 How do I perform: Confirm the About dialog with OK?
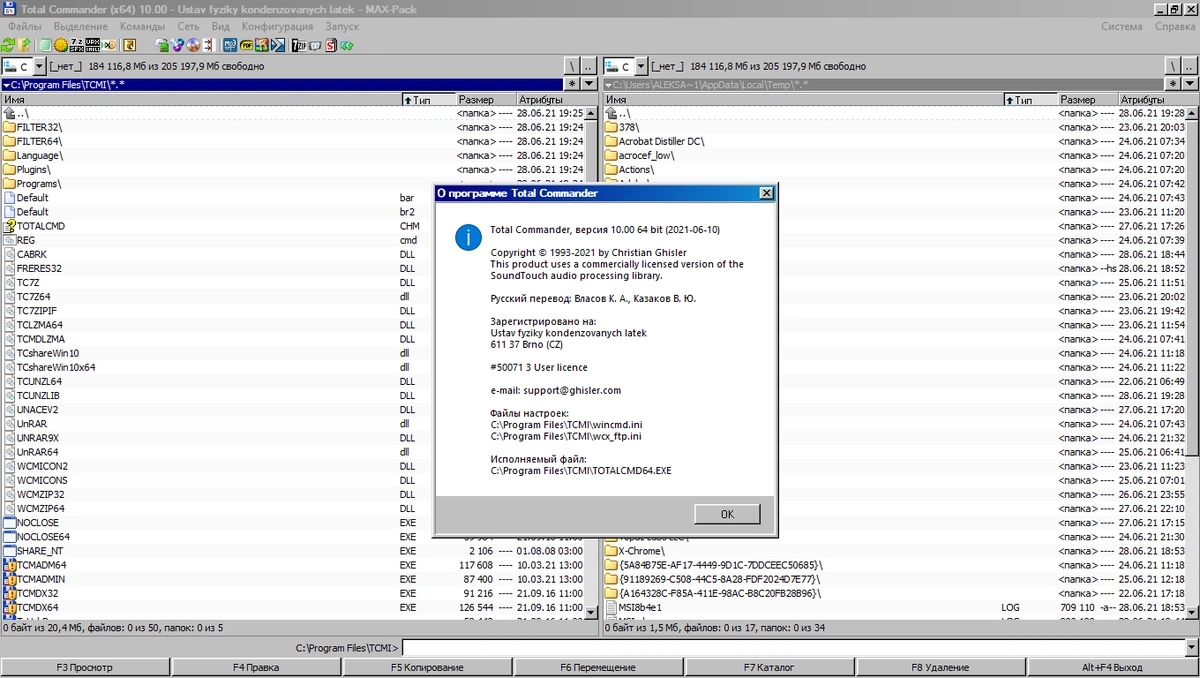(x=727, y=514)
